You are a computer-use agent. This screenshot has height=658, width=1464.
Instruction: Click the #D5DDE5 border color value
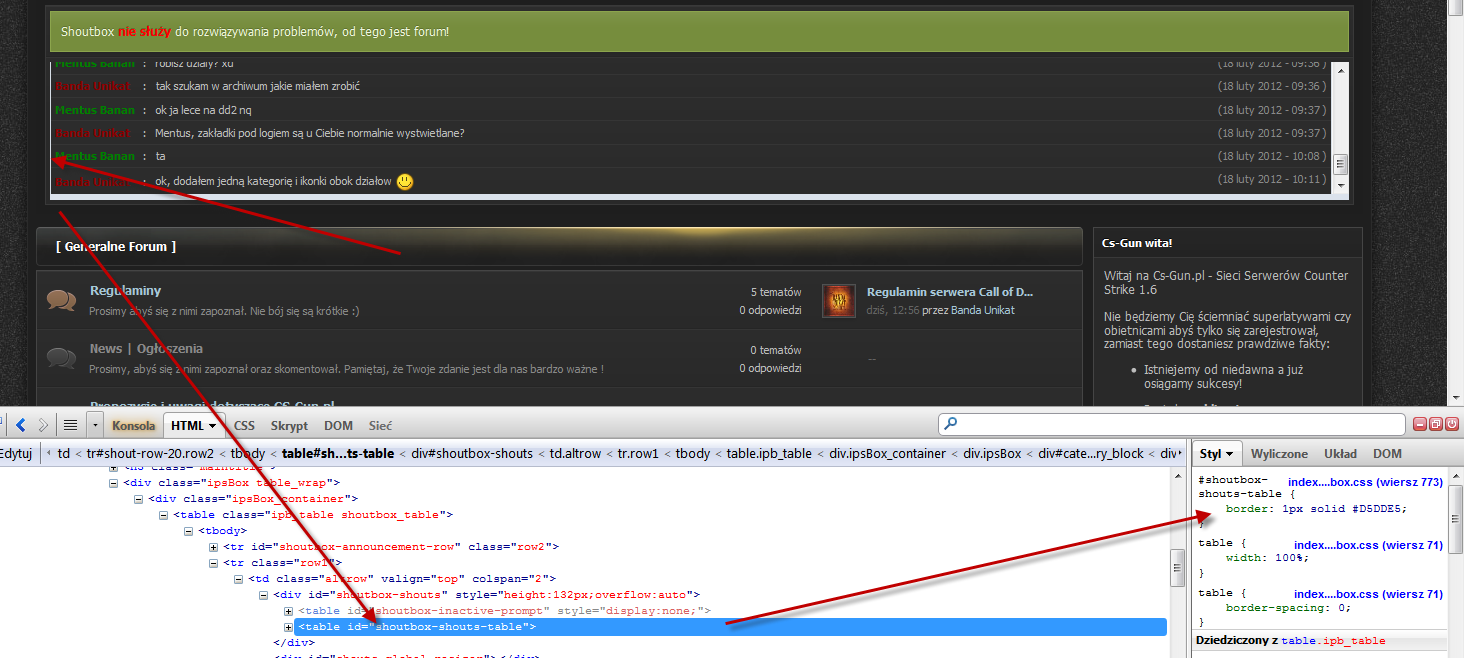[x=1376, y=508]
